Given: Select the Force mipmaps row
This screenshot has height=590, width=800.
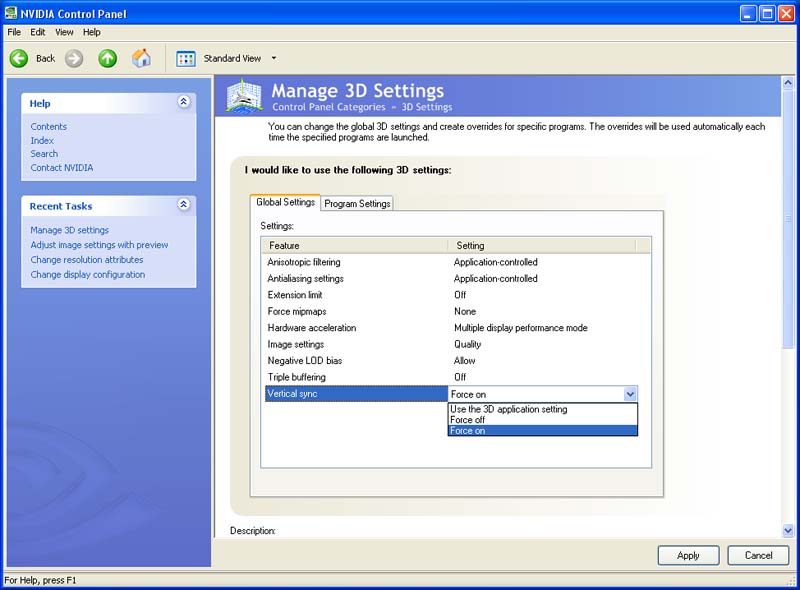Looking at the screenshot, I should (x=452, y=311).
